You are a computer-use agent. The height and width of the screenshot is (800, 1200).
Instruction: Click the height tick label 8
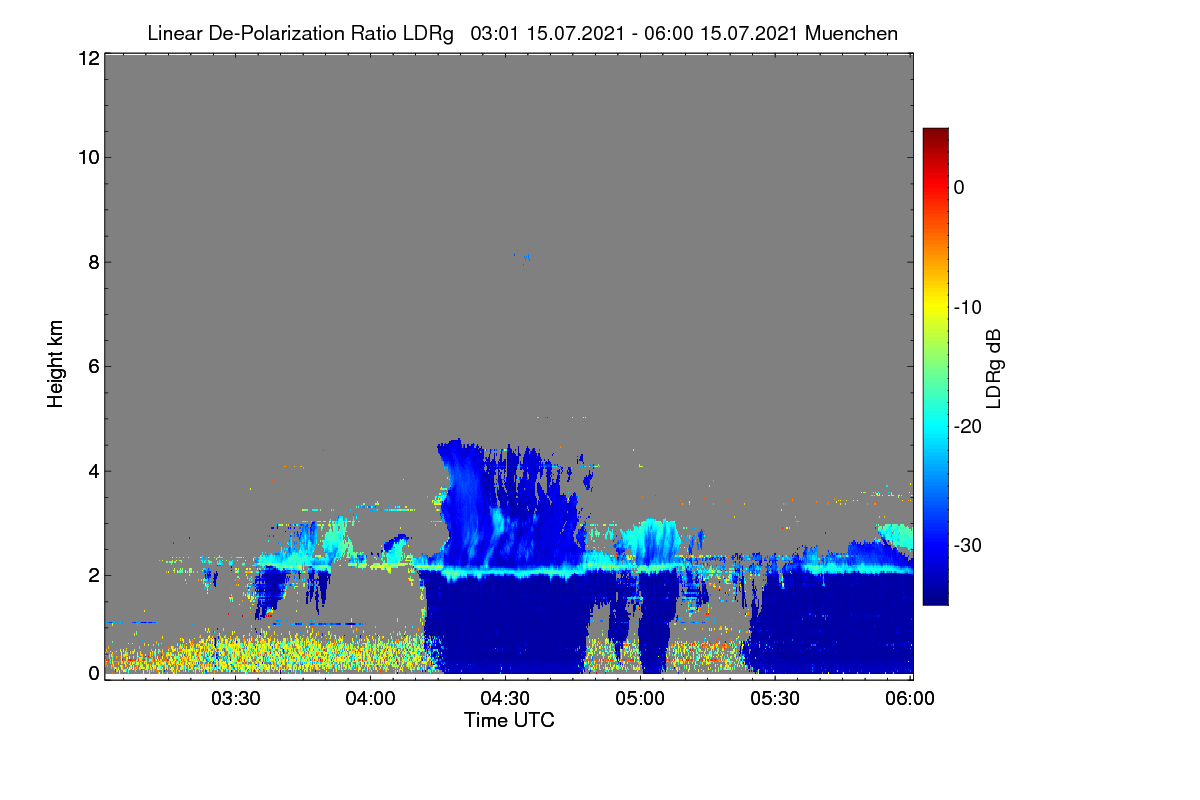93,262
